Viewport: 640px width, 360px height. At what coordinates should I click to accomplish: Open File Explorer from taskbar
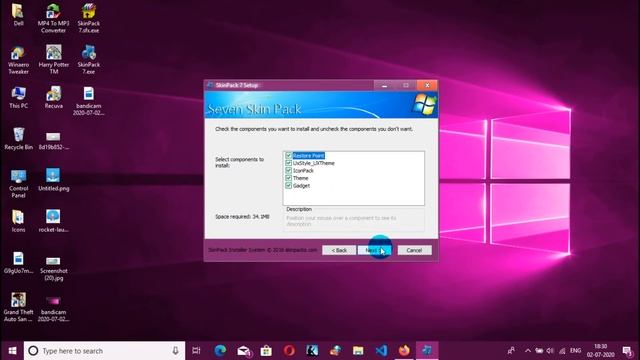[x=358, y=351]
